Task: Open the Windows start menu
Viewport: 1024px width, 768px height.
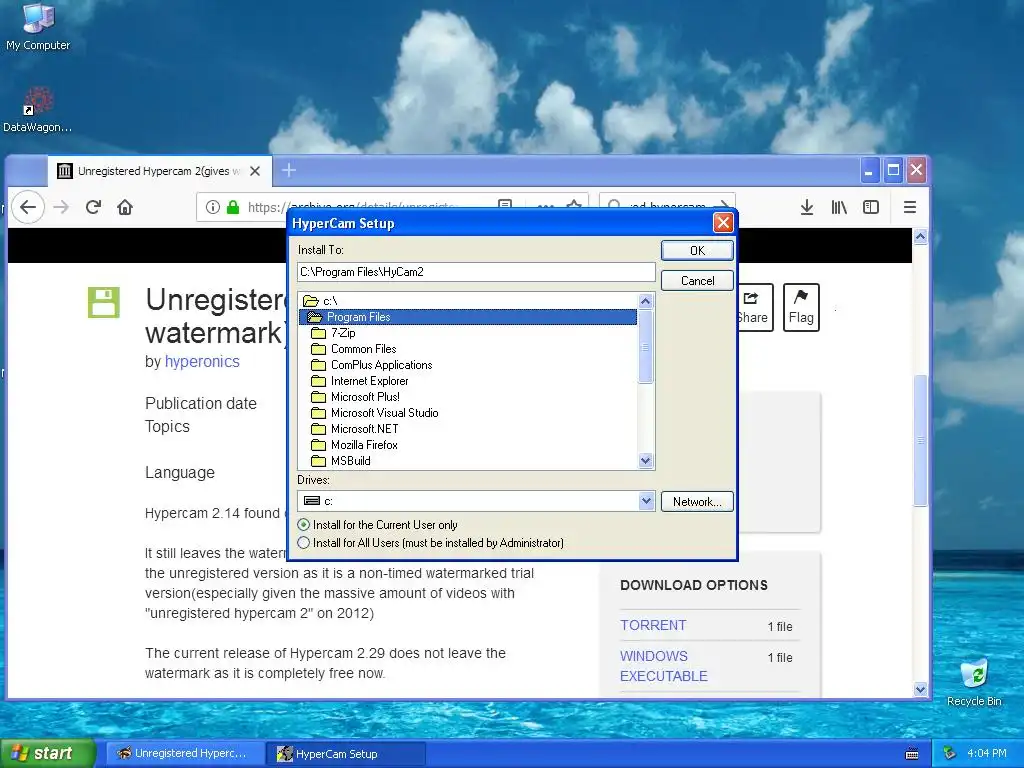Action: coord(48,754)
